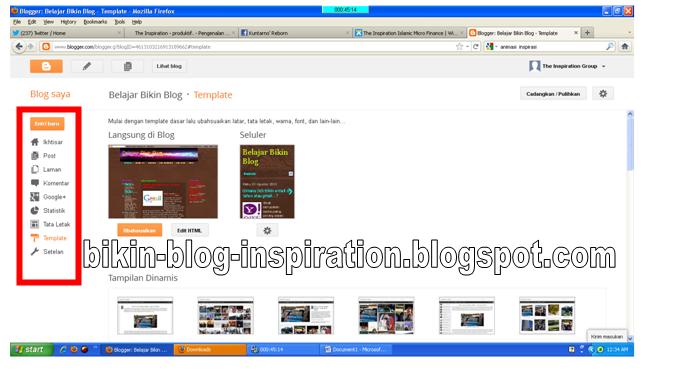This screenshot has height=388, width=683.
Task: Switch to The Inspiration Islamic Micro Finance tab
Action: click(409, 33)
